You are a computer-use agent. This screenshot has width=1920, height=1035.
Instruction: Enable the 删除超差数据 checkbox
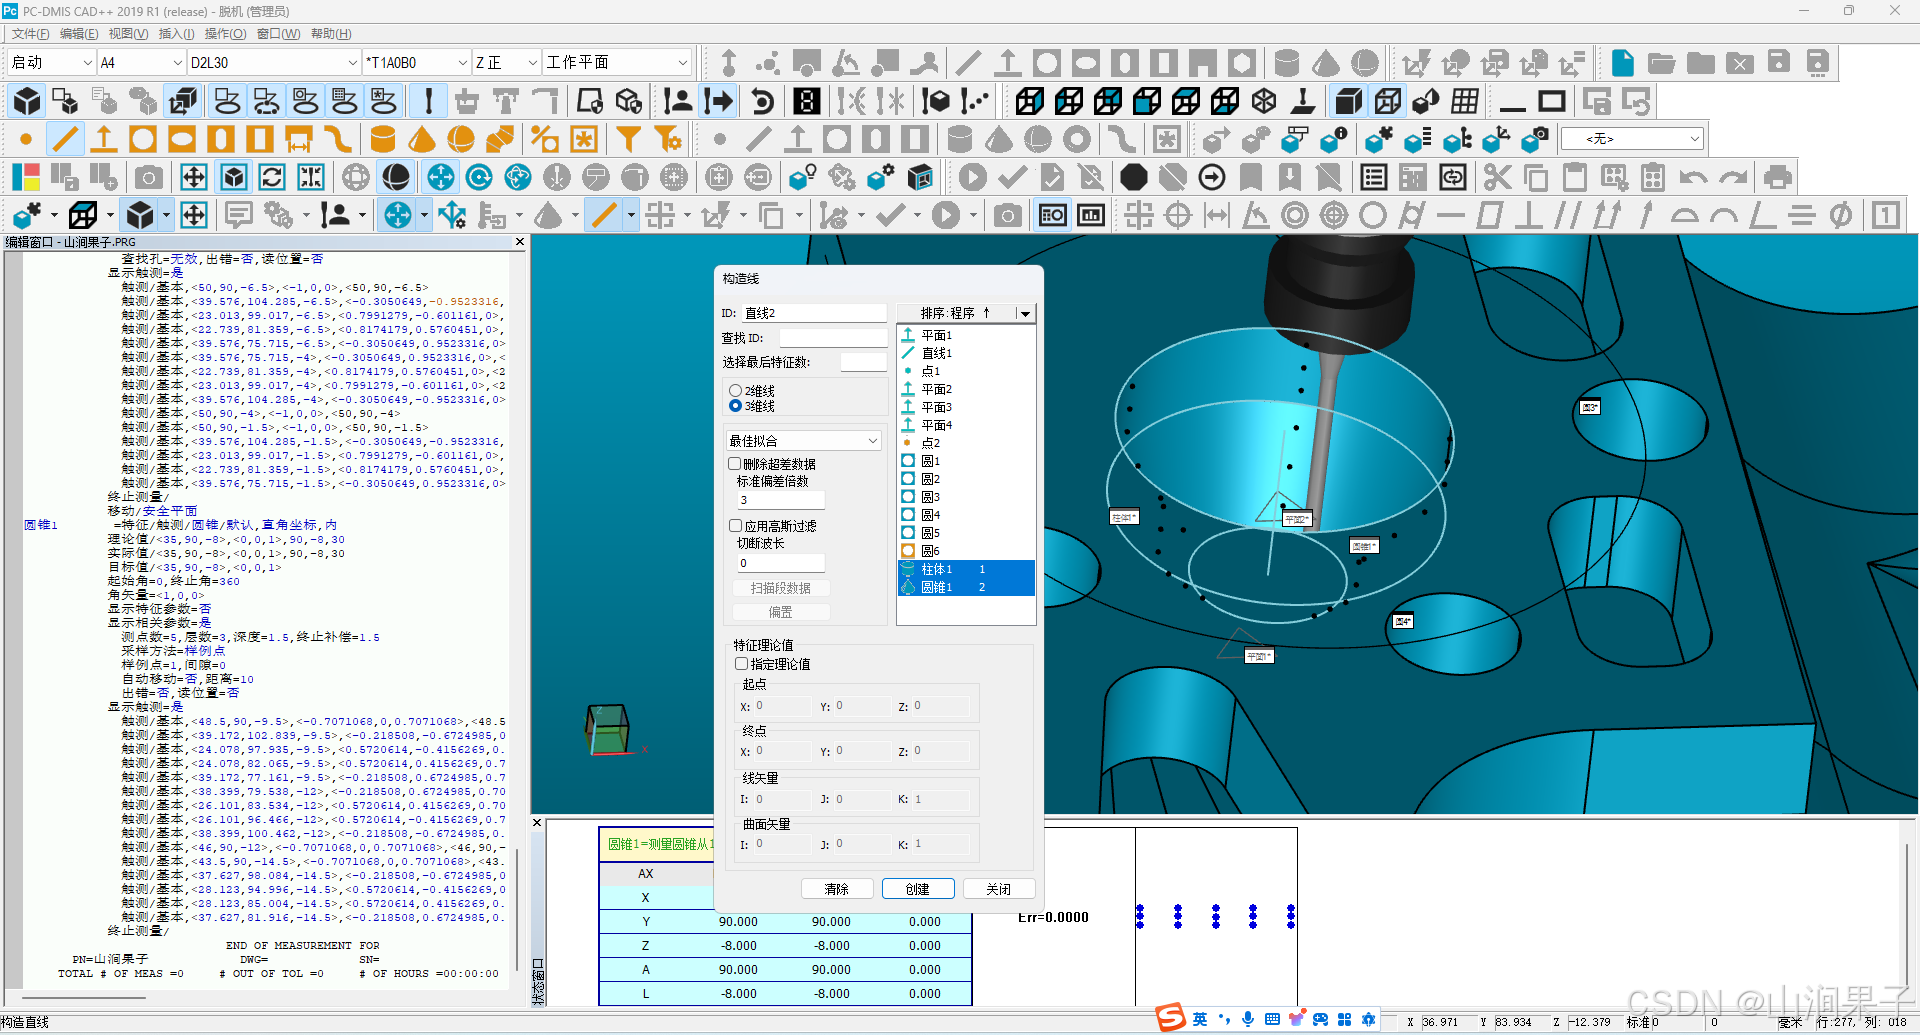click(735, 464)
